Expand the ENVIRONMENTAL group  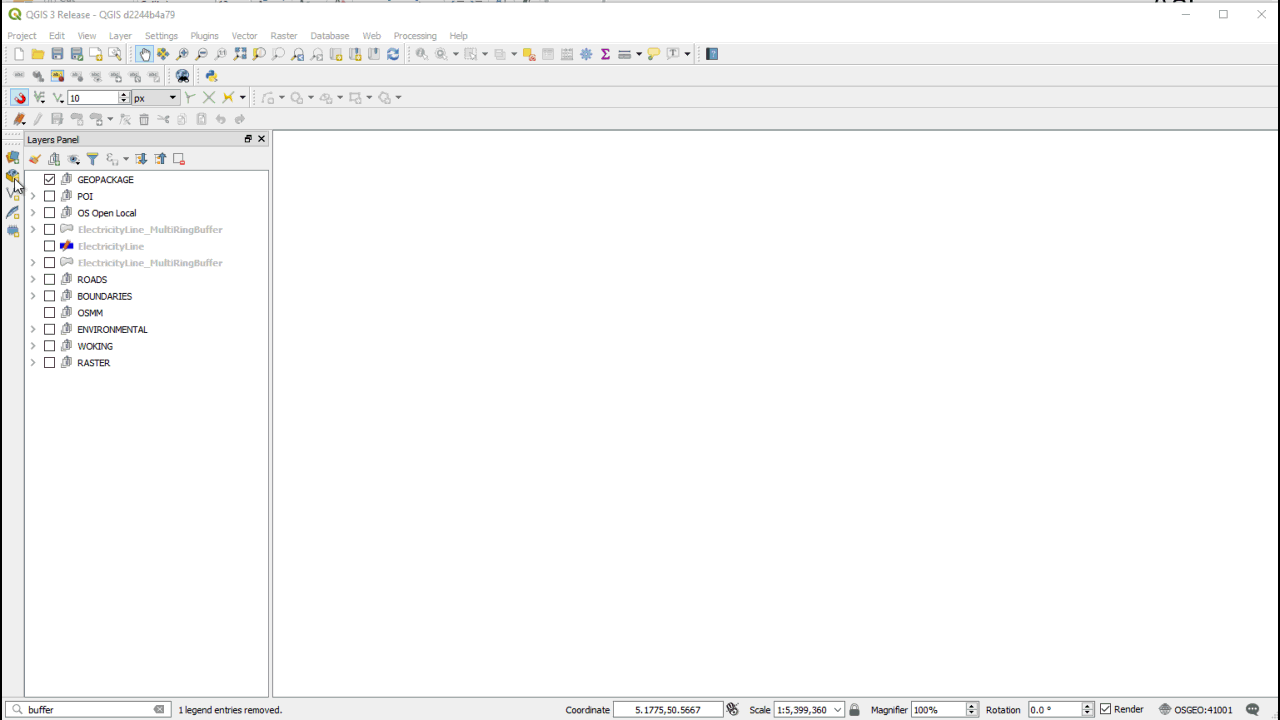click(x=33, y=330)
